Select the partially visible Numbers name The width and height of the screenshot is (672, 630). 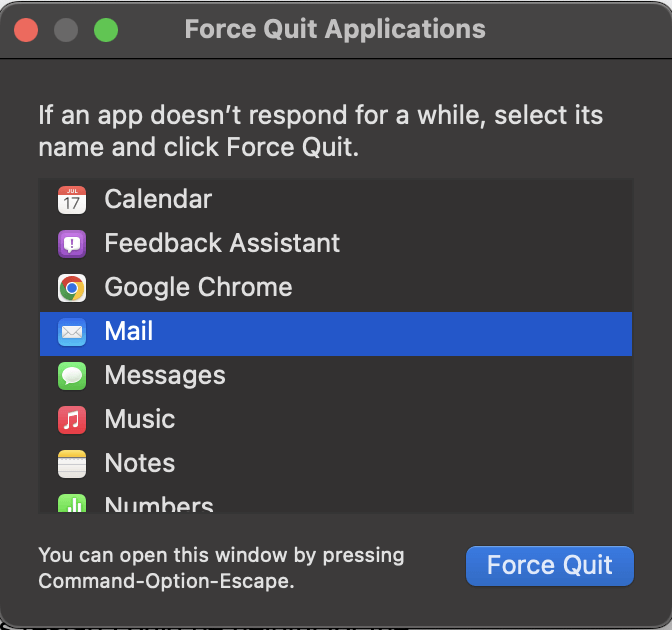tap(159, 505)
